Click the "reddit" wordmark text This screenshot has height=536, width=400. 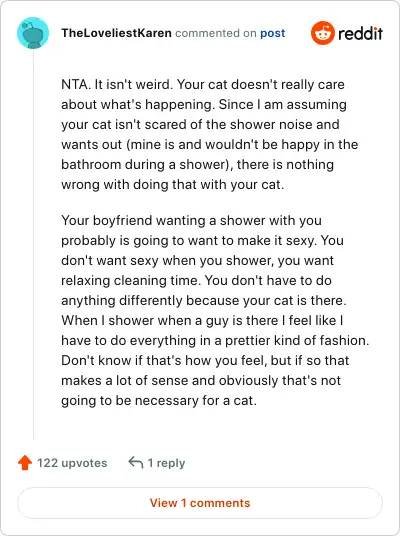[x=360, y=33]
